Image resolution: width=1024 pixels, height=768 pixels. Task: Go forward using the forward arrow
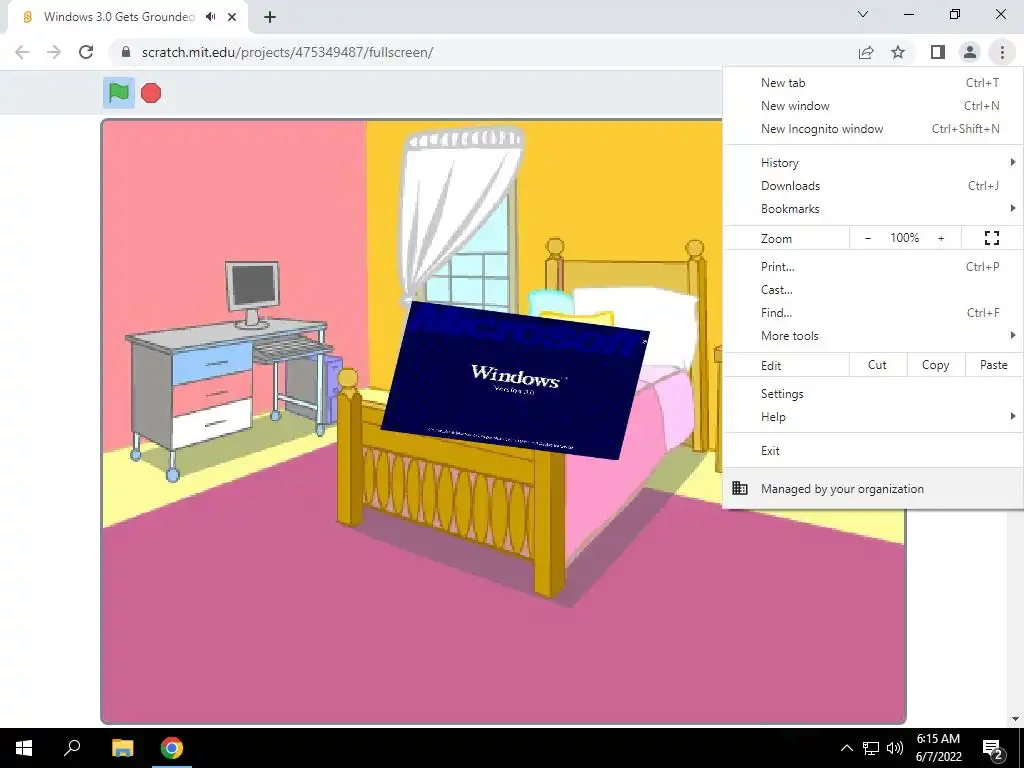54,52
